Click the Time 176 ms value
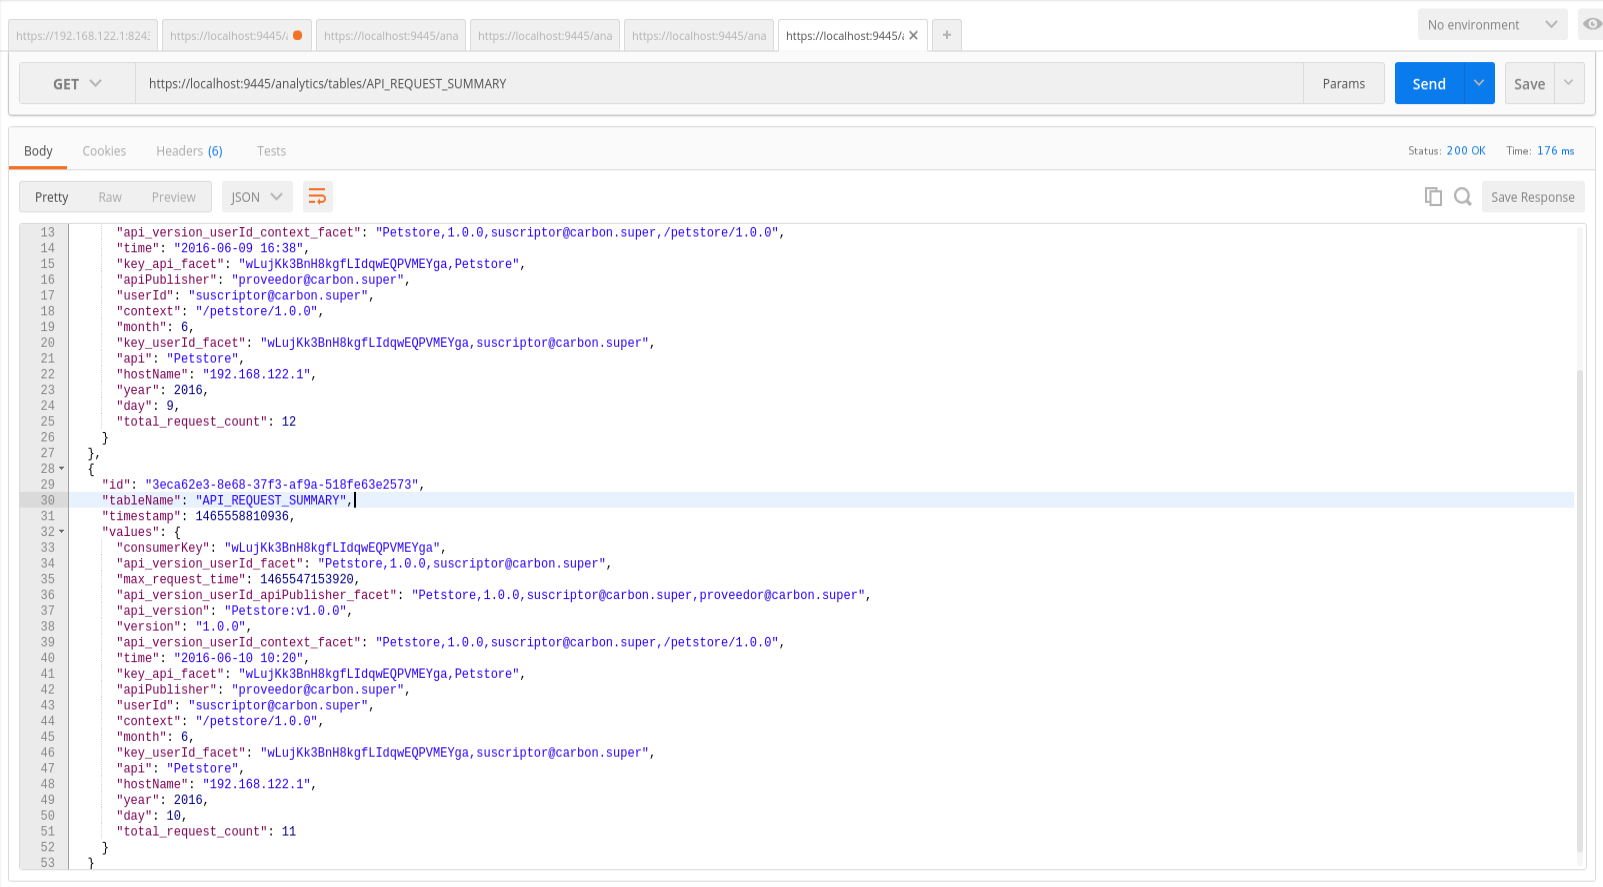 pos(1556,151)
